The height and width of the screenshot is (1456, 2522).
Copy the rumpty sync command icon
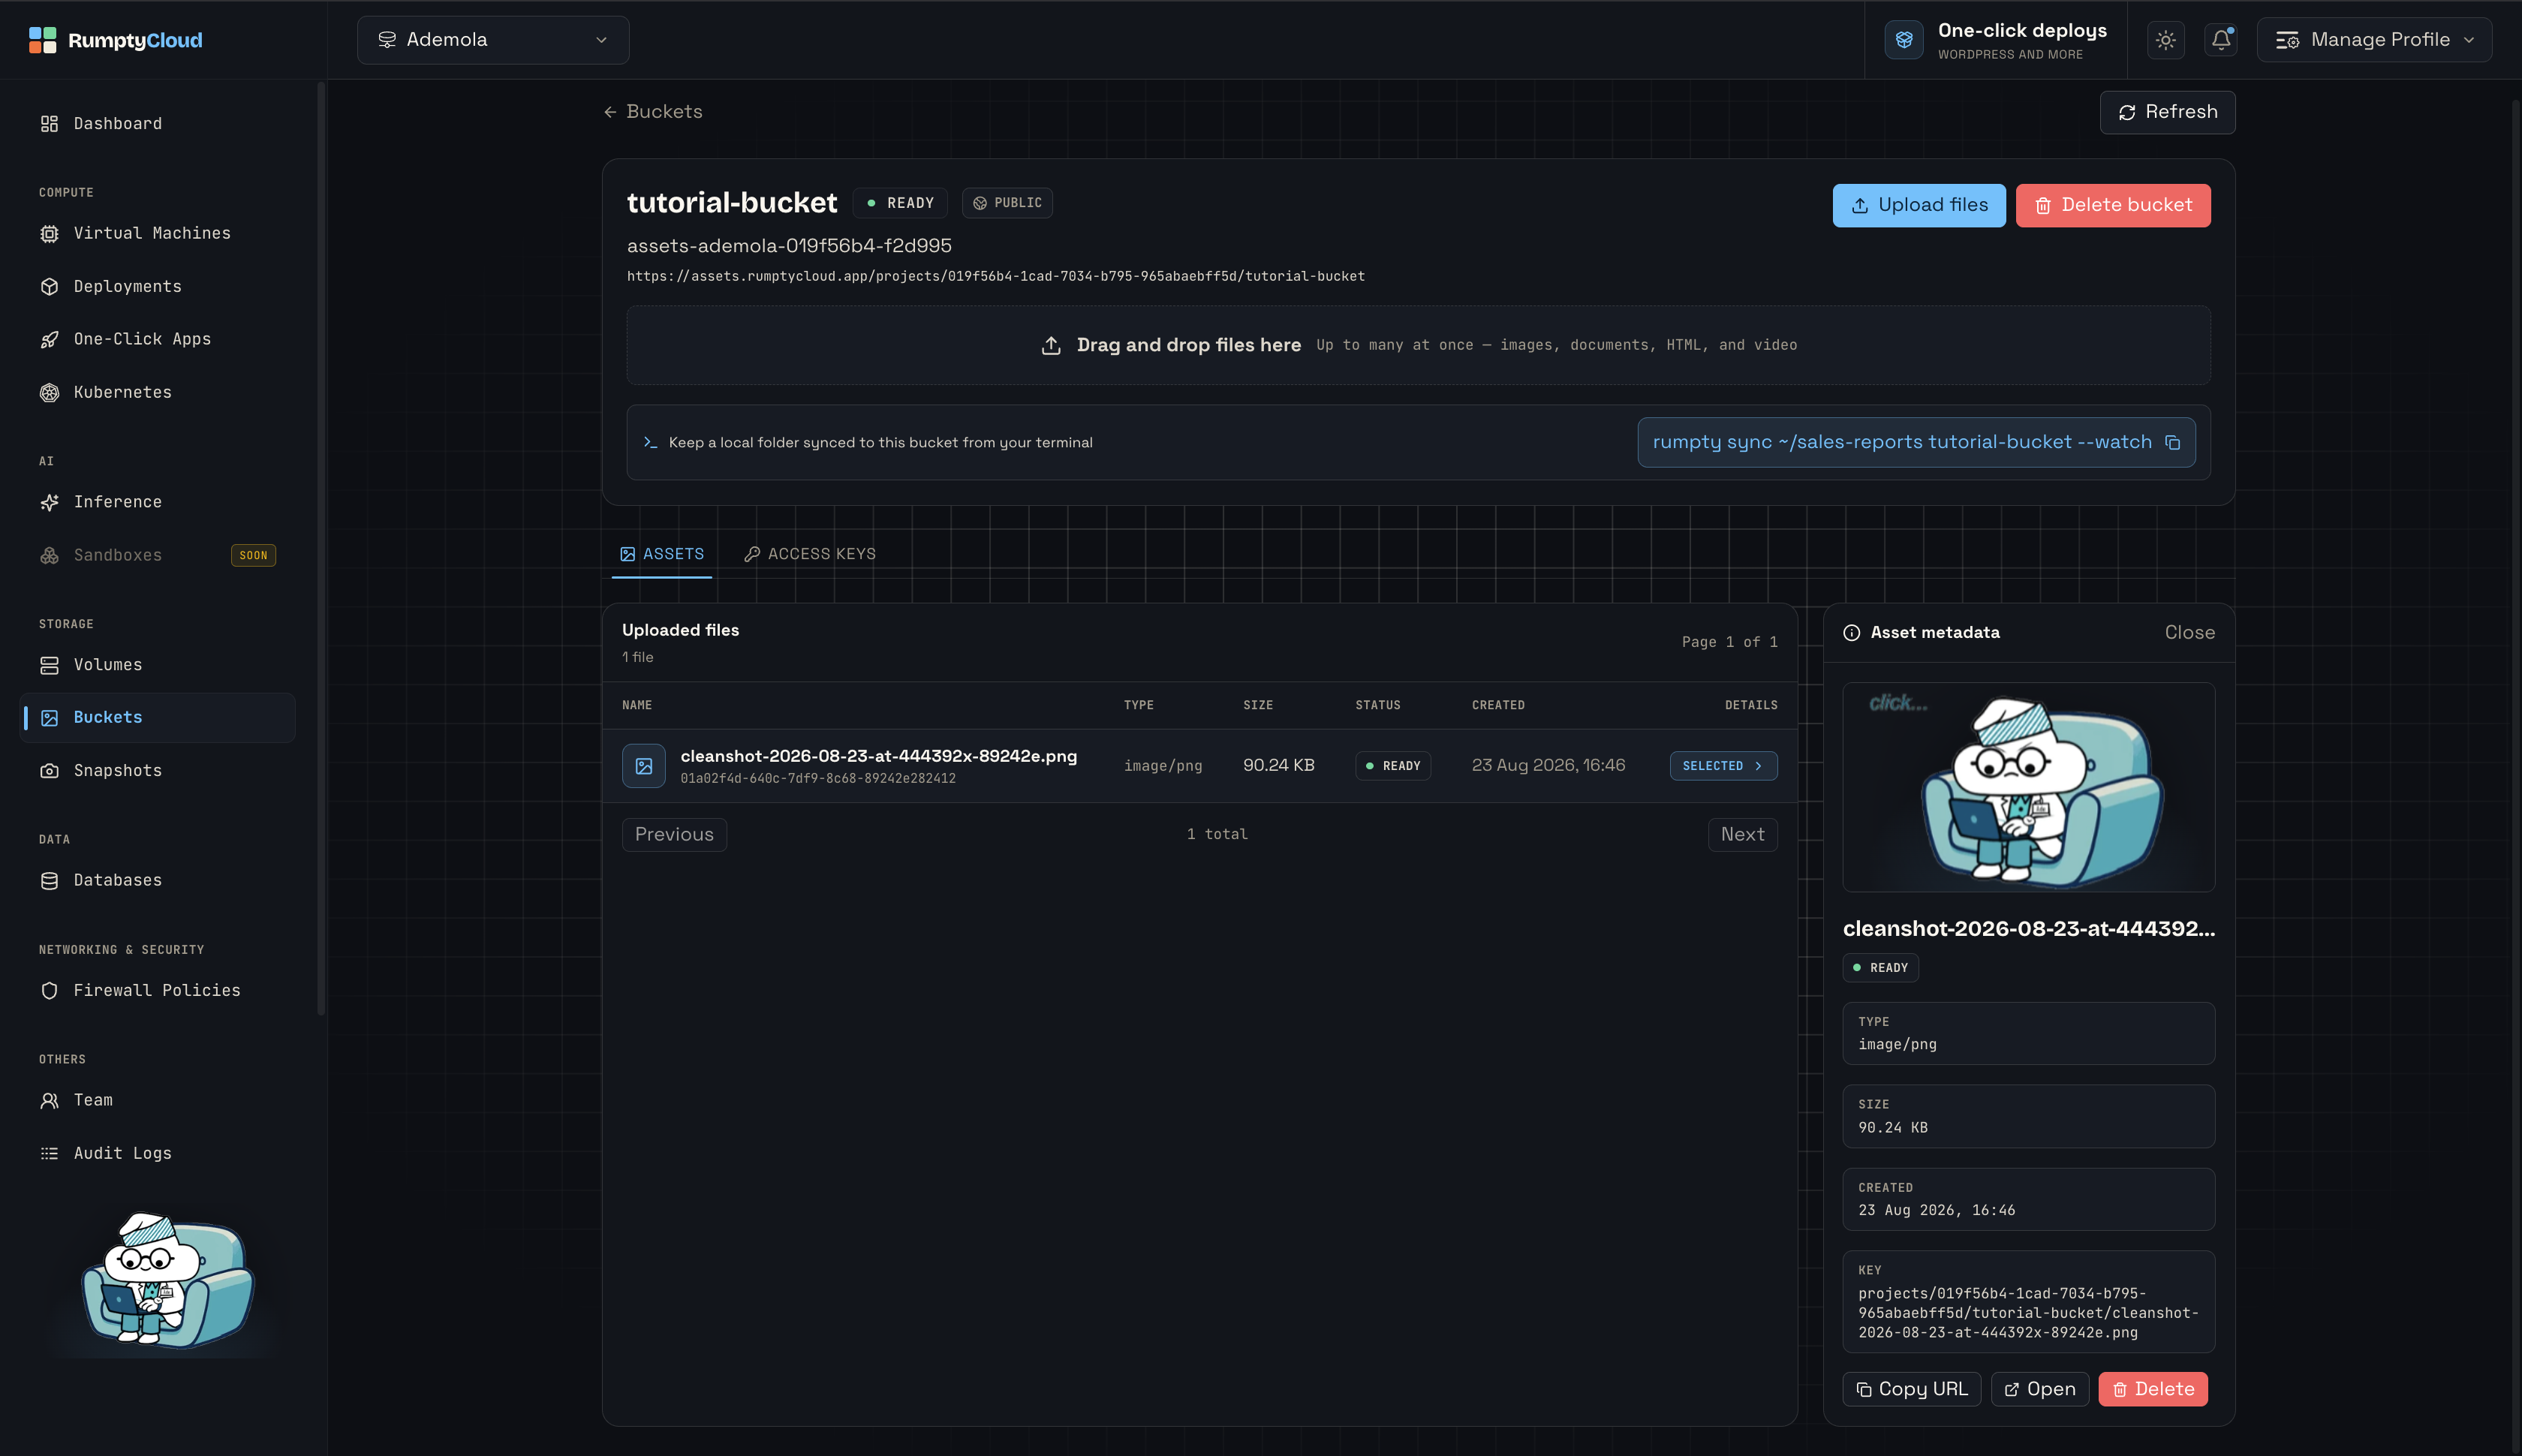(x=2172, y=442)
